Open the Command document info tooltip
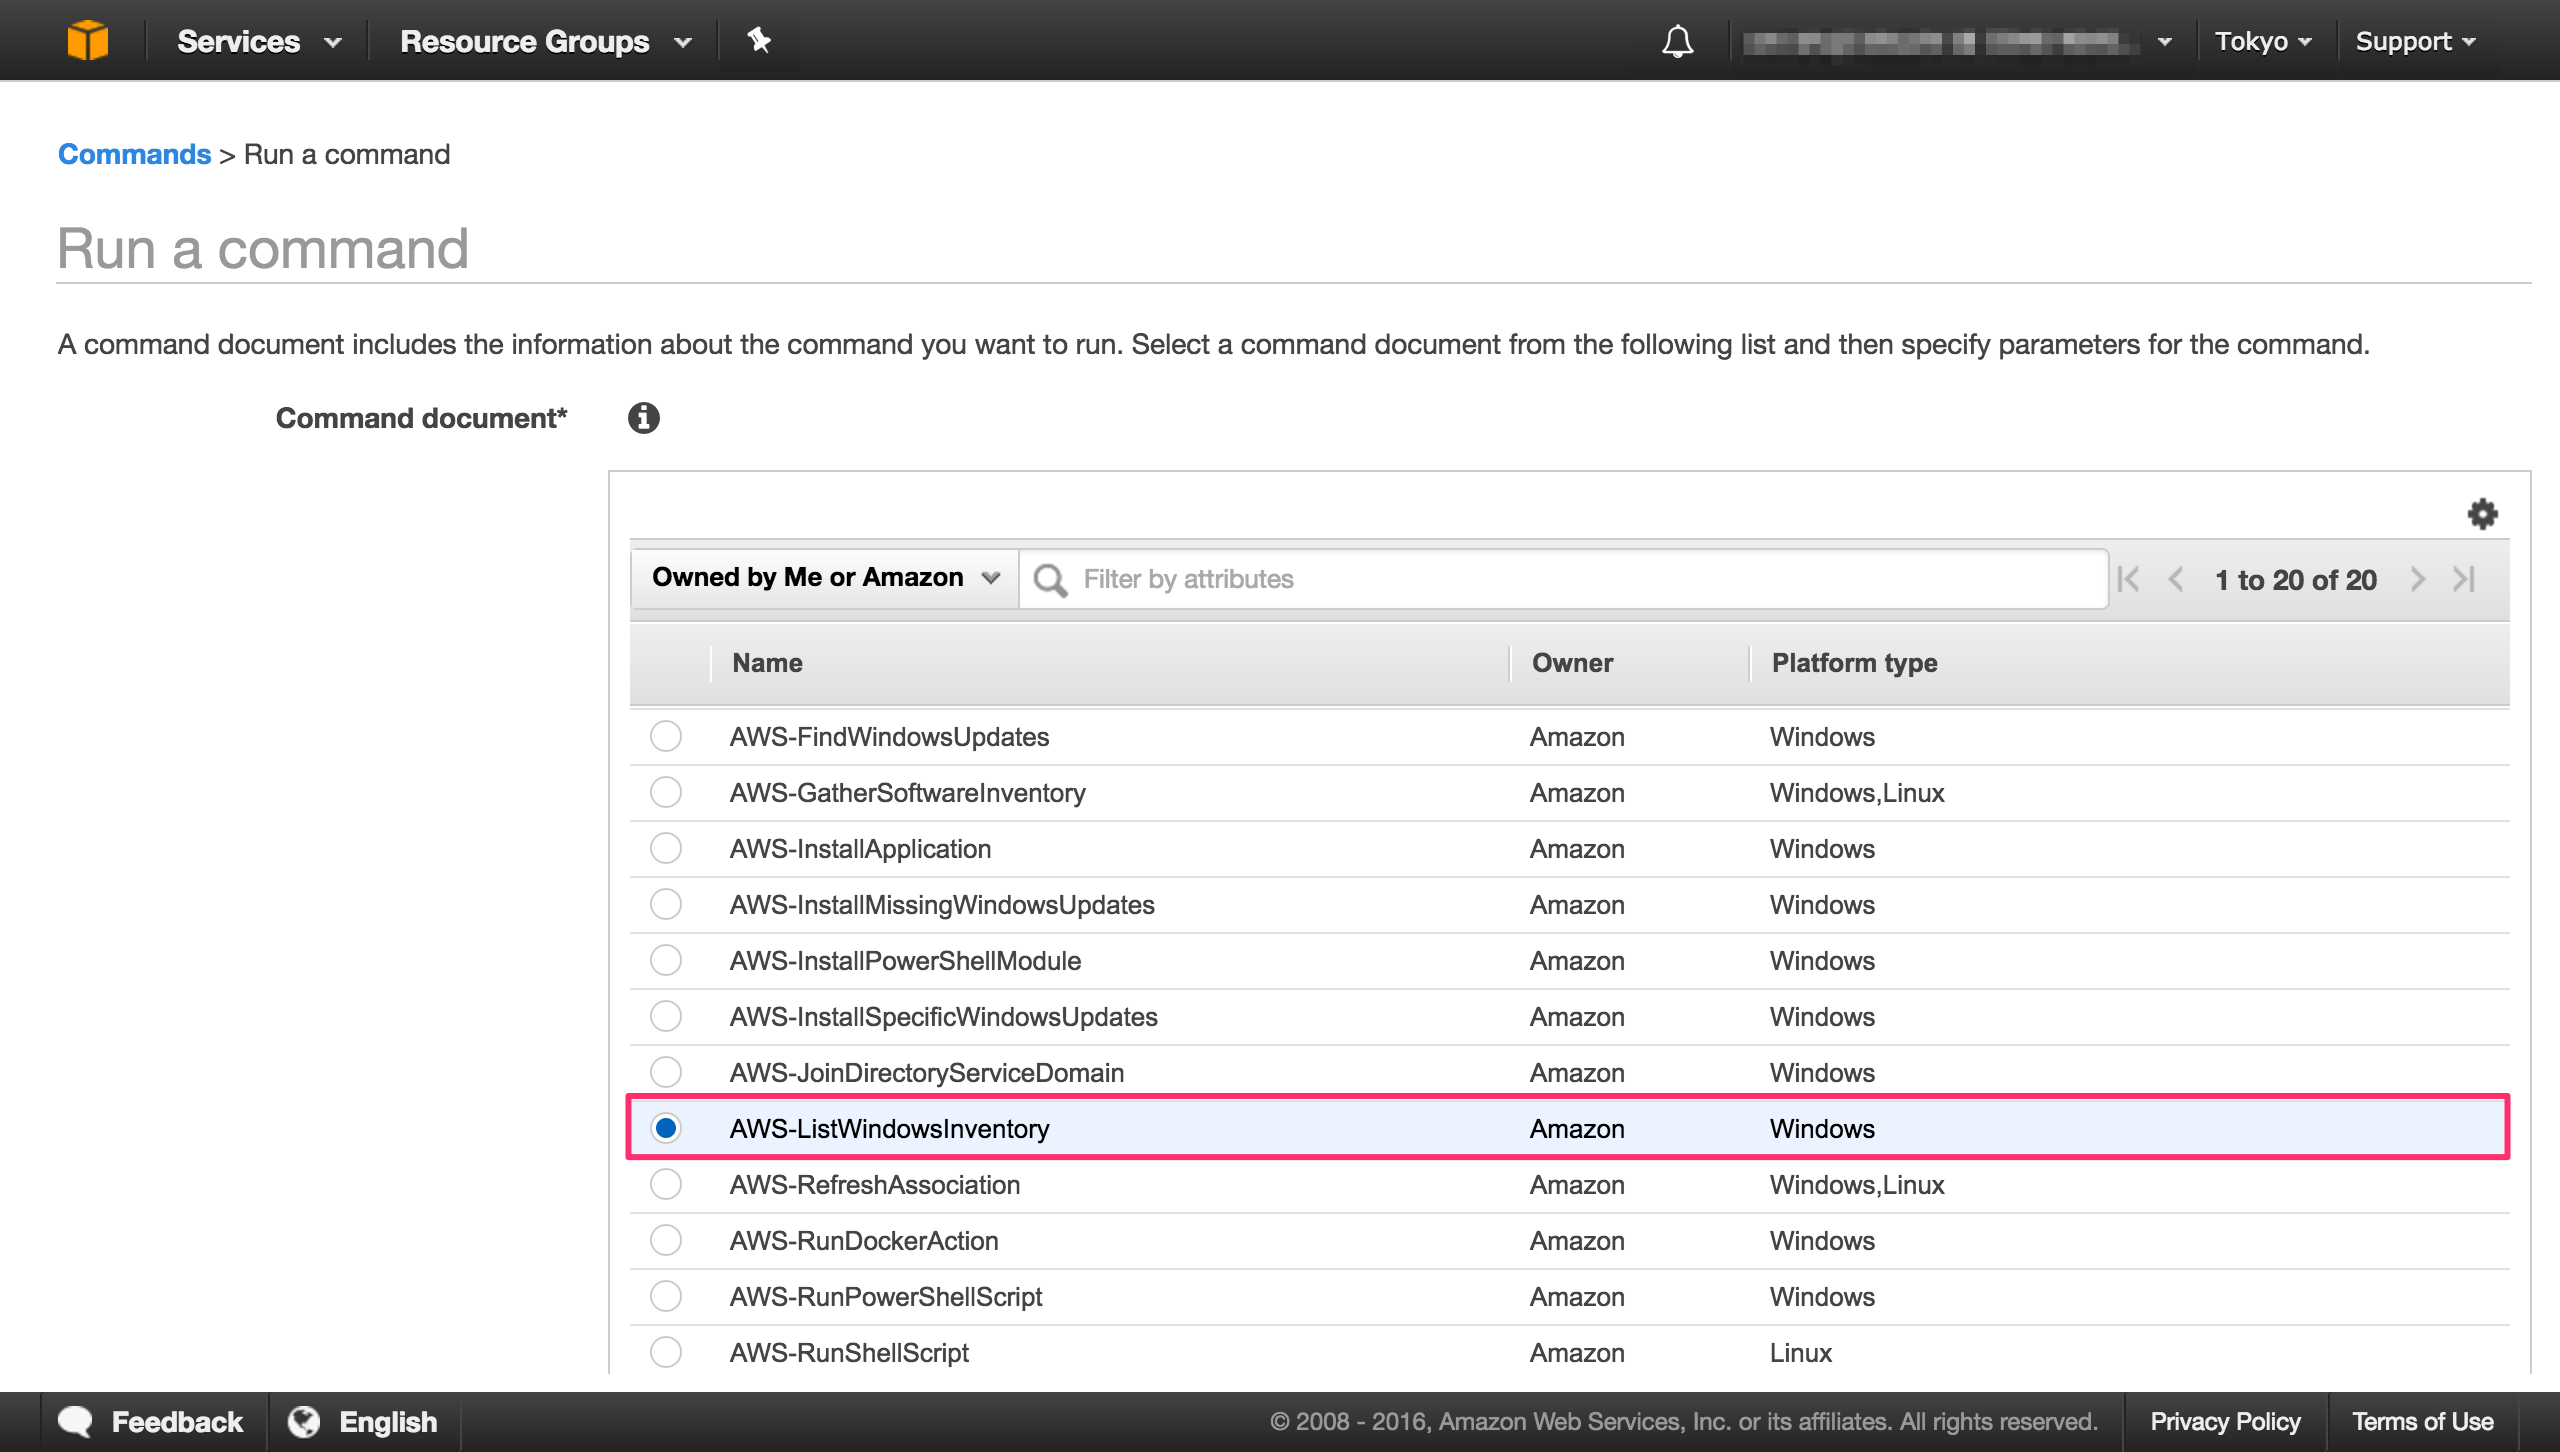 [644, 418]
